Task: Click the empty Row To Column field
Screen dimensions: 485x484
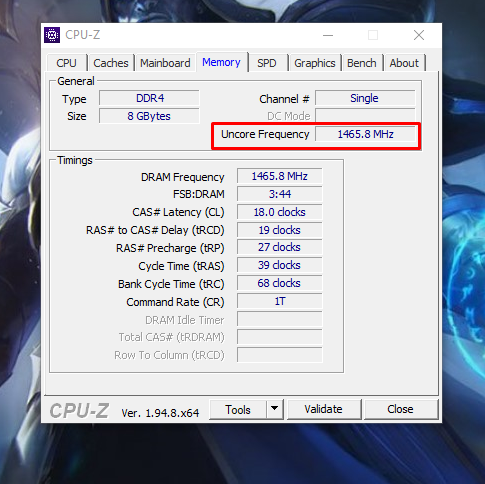Action: coord(279,355)
